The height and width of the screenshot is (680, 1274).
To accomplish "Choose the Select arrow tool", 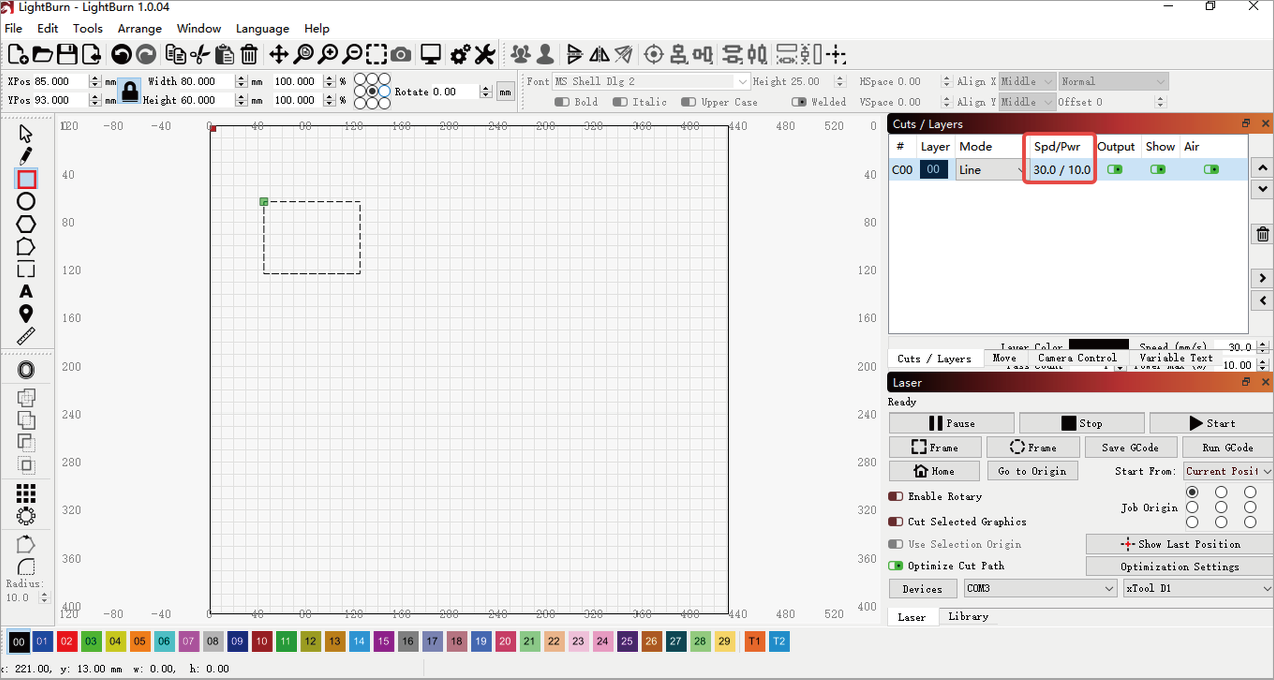I will pos(26,133).
